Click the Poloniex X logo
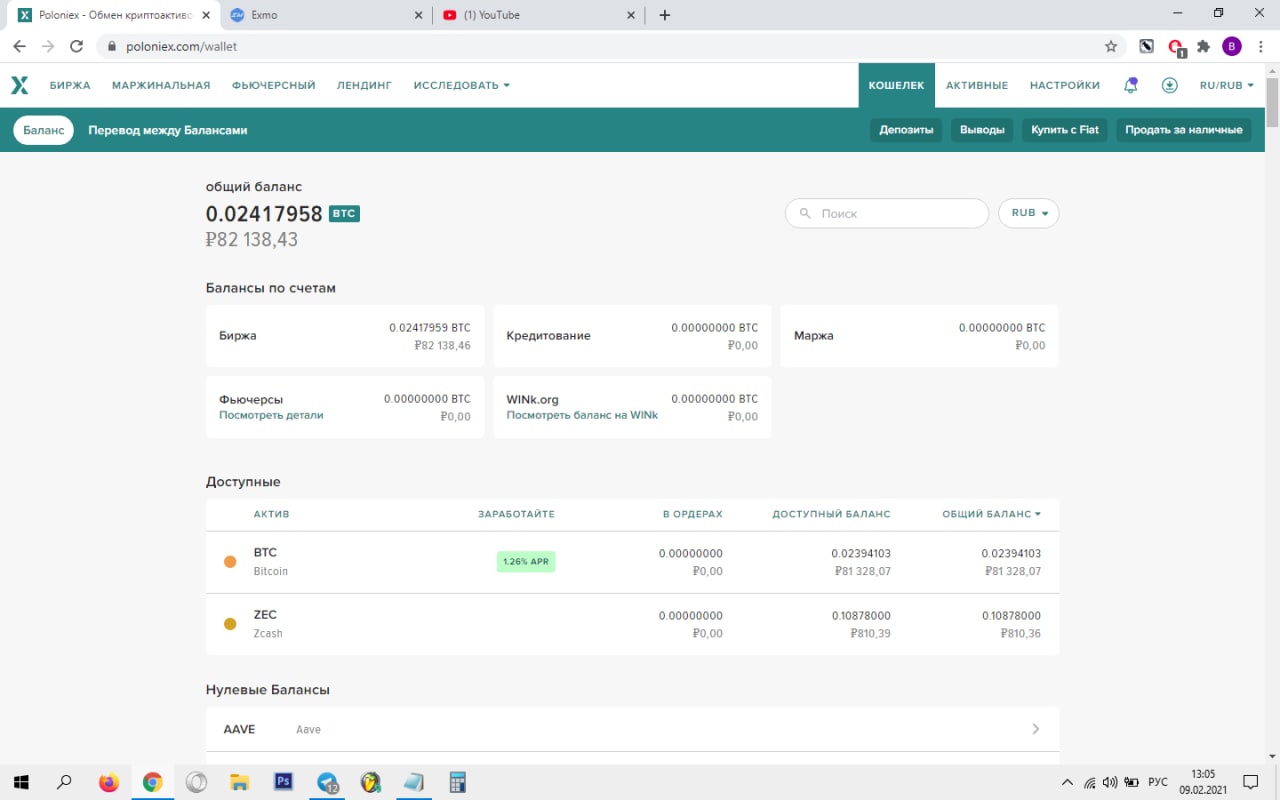 coord(19,85)
